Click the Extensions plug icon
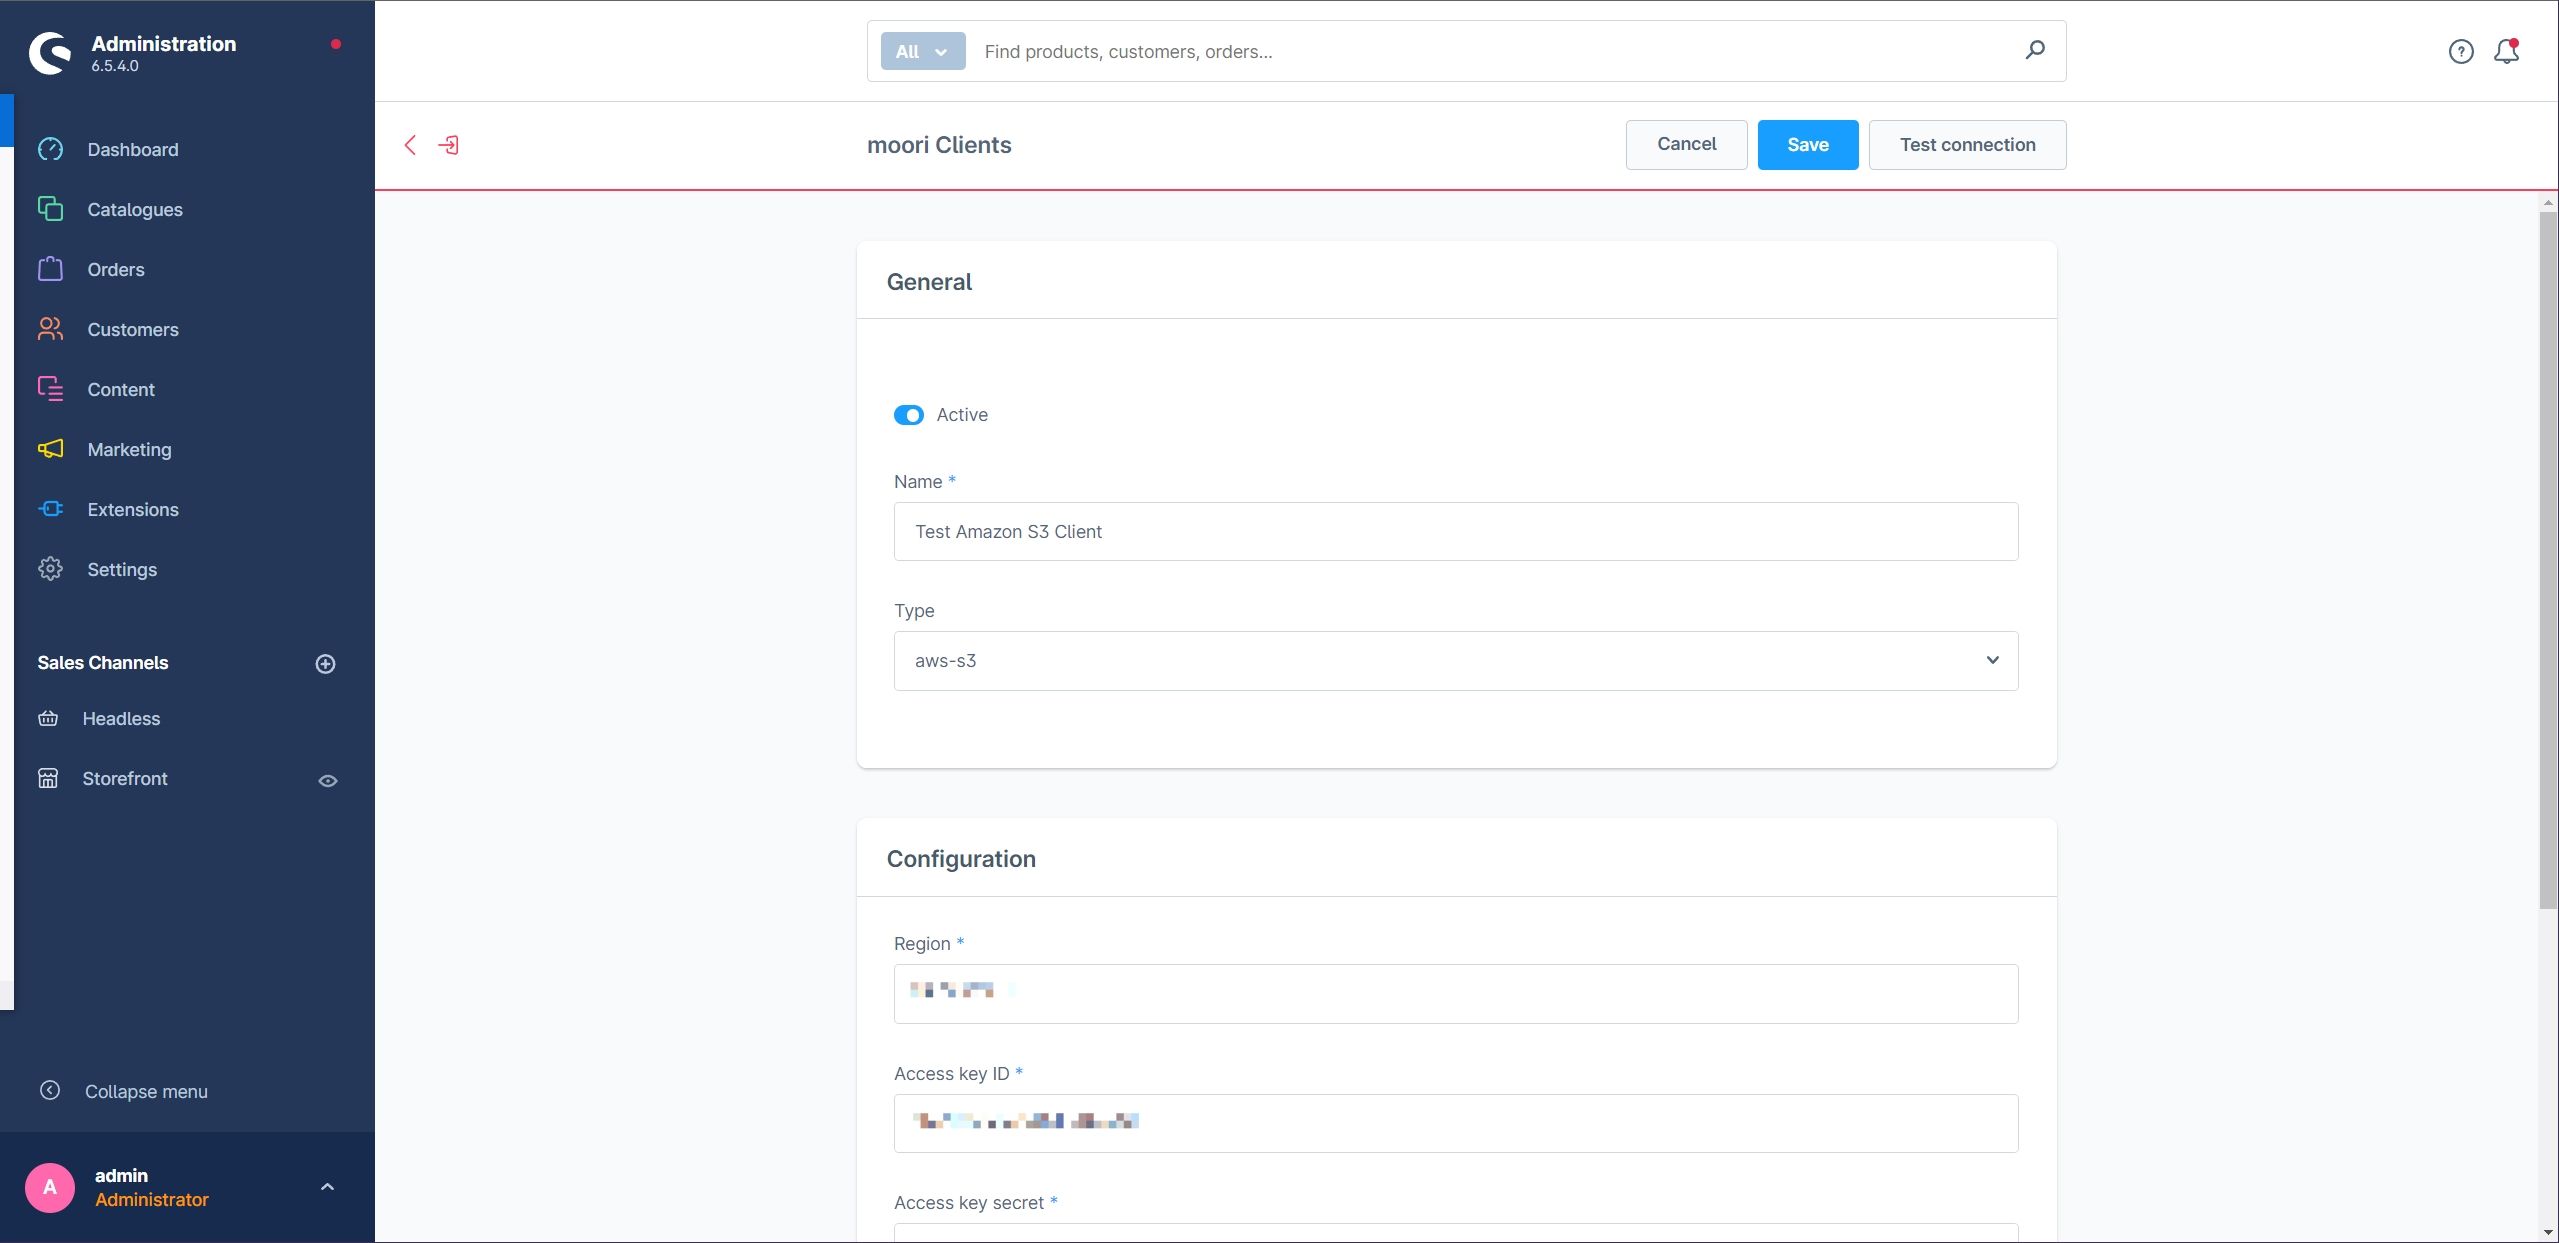 50,509
